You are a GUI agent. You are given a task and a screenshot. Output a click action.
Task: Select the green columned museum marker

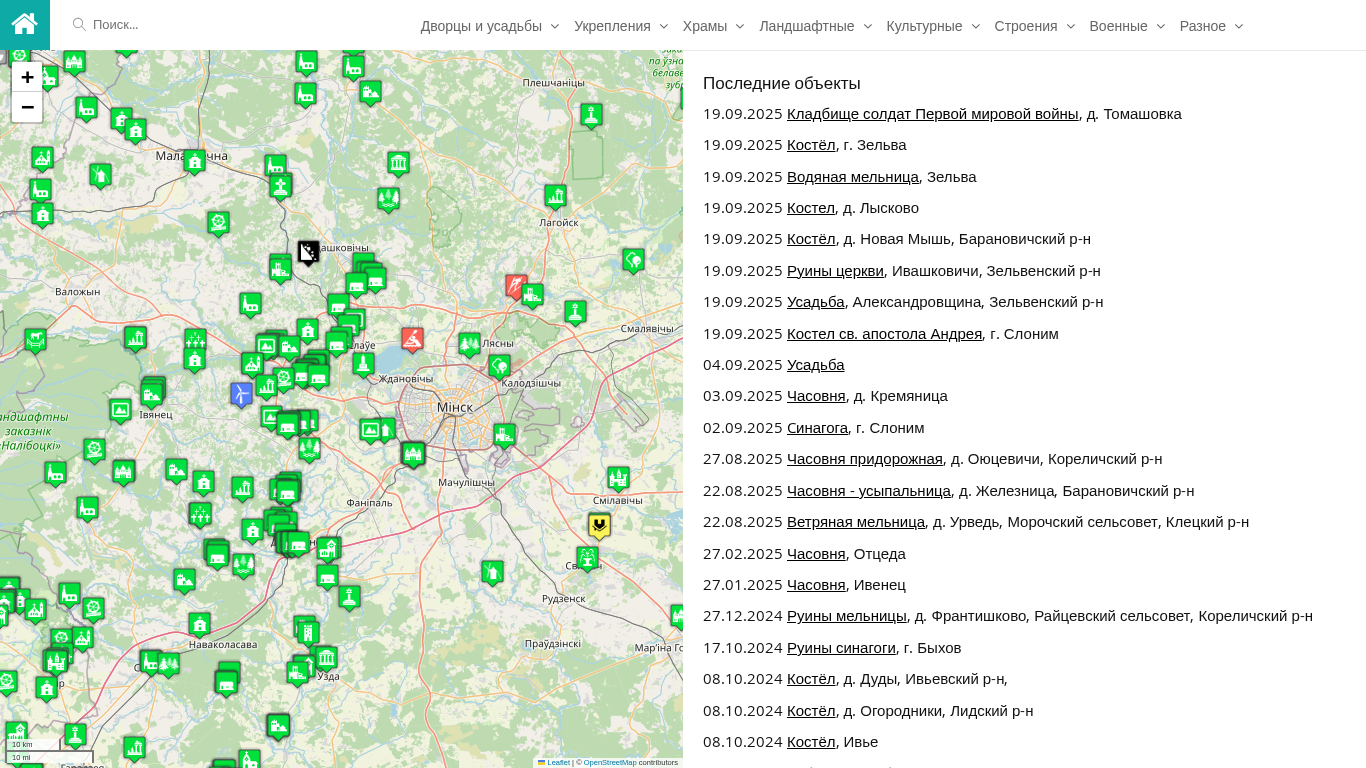tap(398, 163)
